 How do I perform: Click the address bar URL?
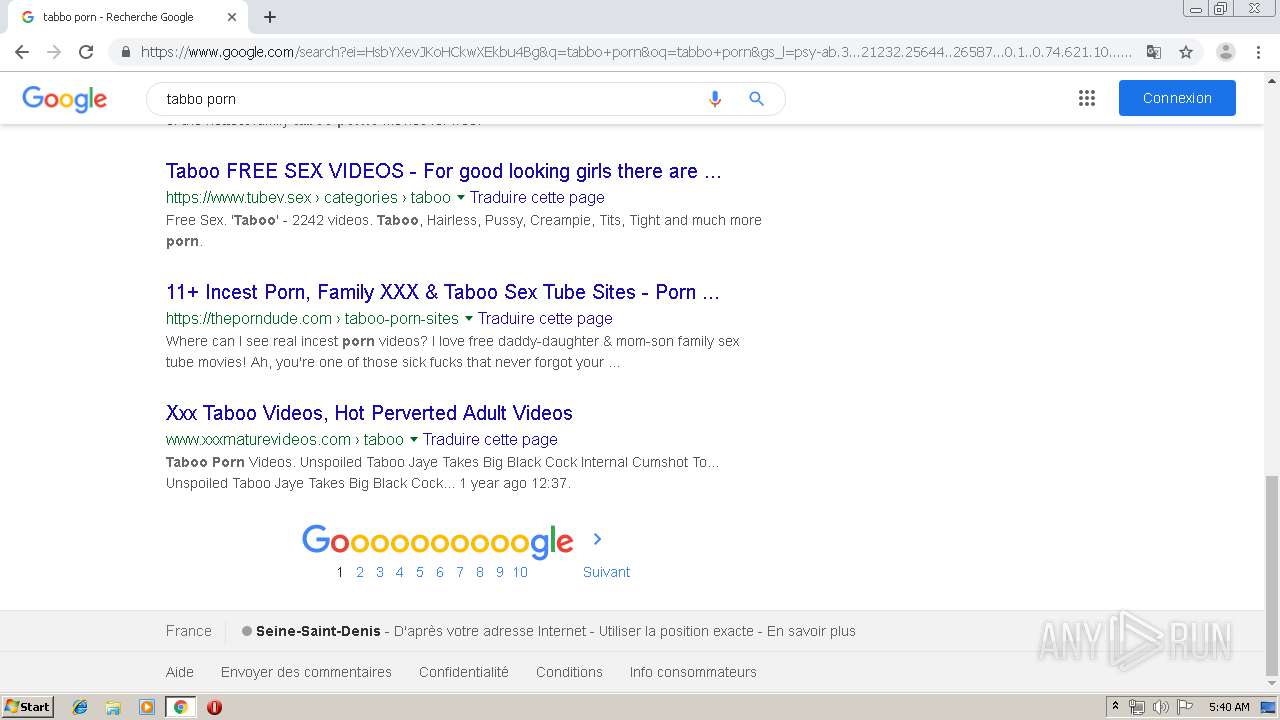(636, 52)
